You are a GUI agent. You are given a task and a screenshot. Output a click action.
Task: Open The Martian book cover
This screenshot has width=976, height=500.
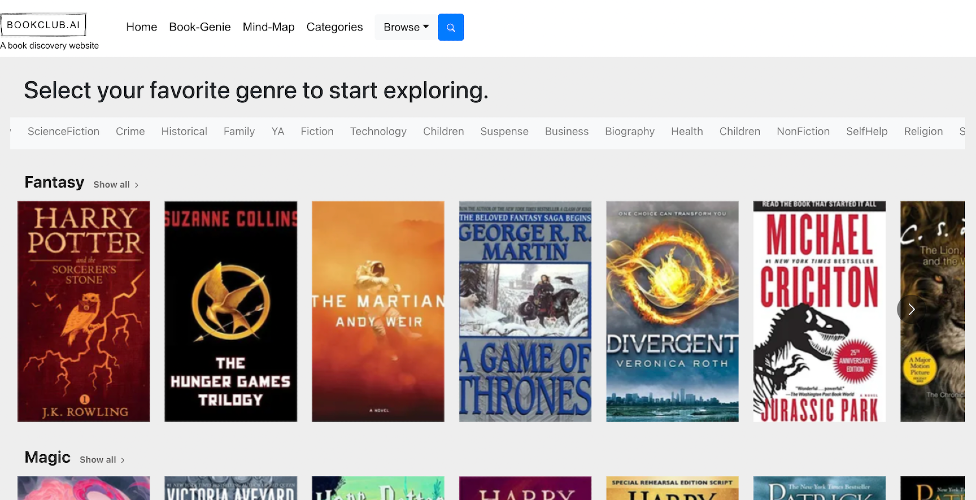[378, 311]
